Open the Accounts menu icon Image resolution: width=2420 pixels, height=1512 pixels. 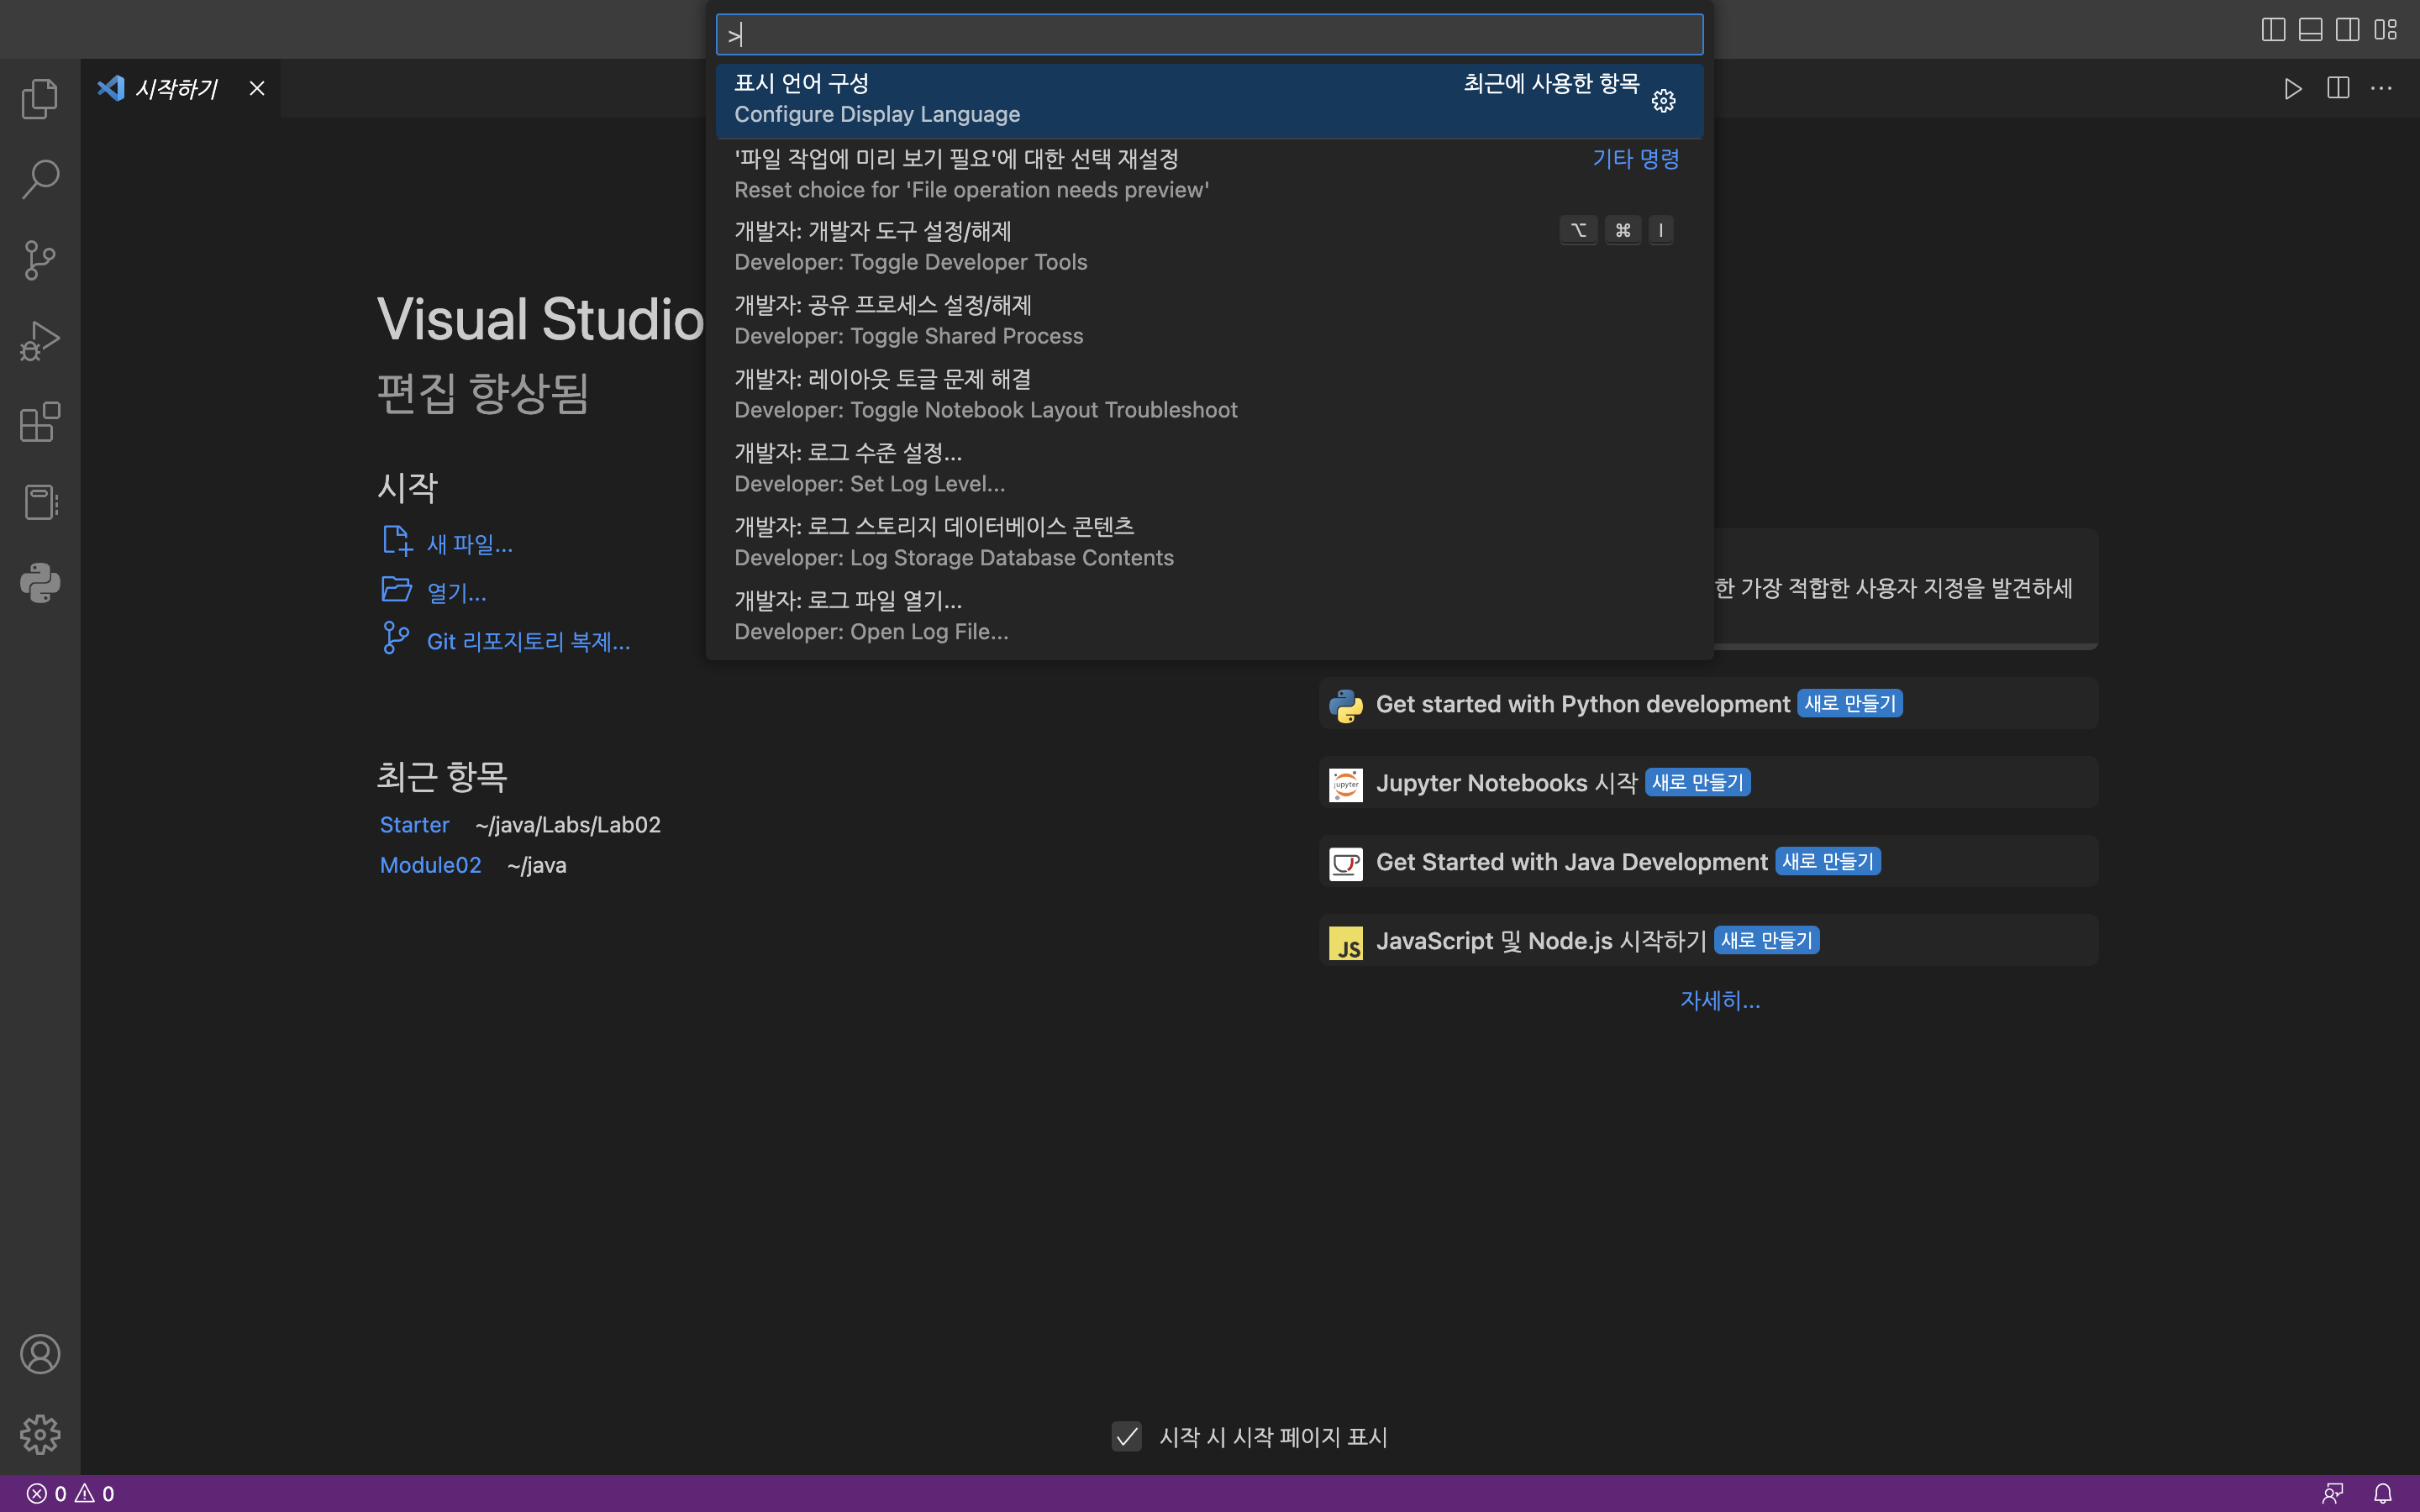(40, 1354)
